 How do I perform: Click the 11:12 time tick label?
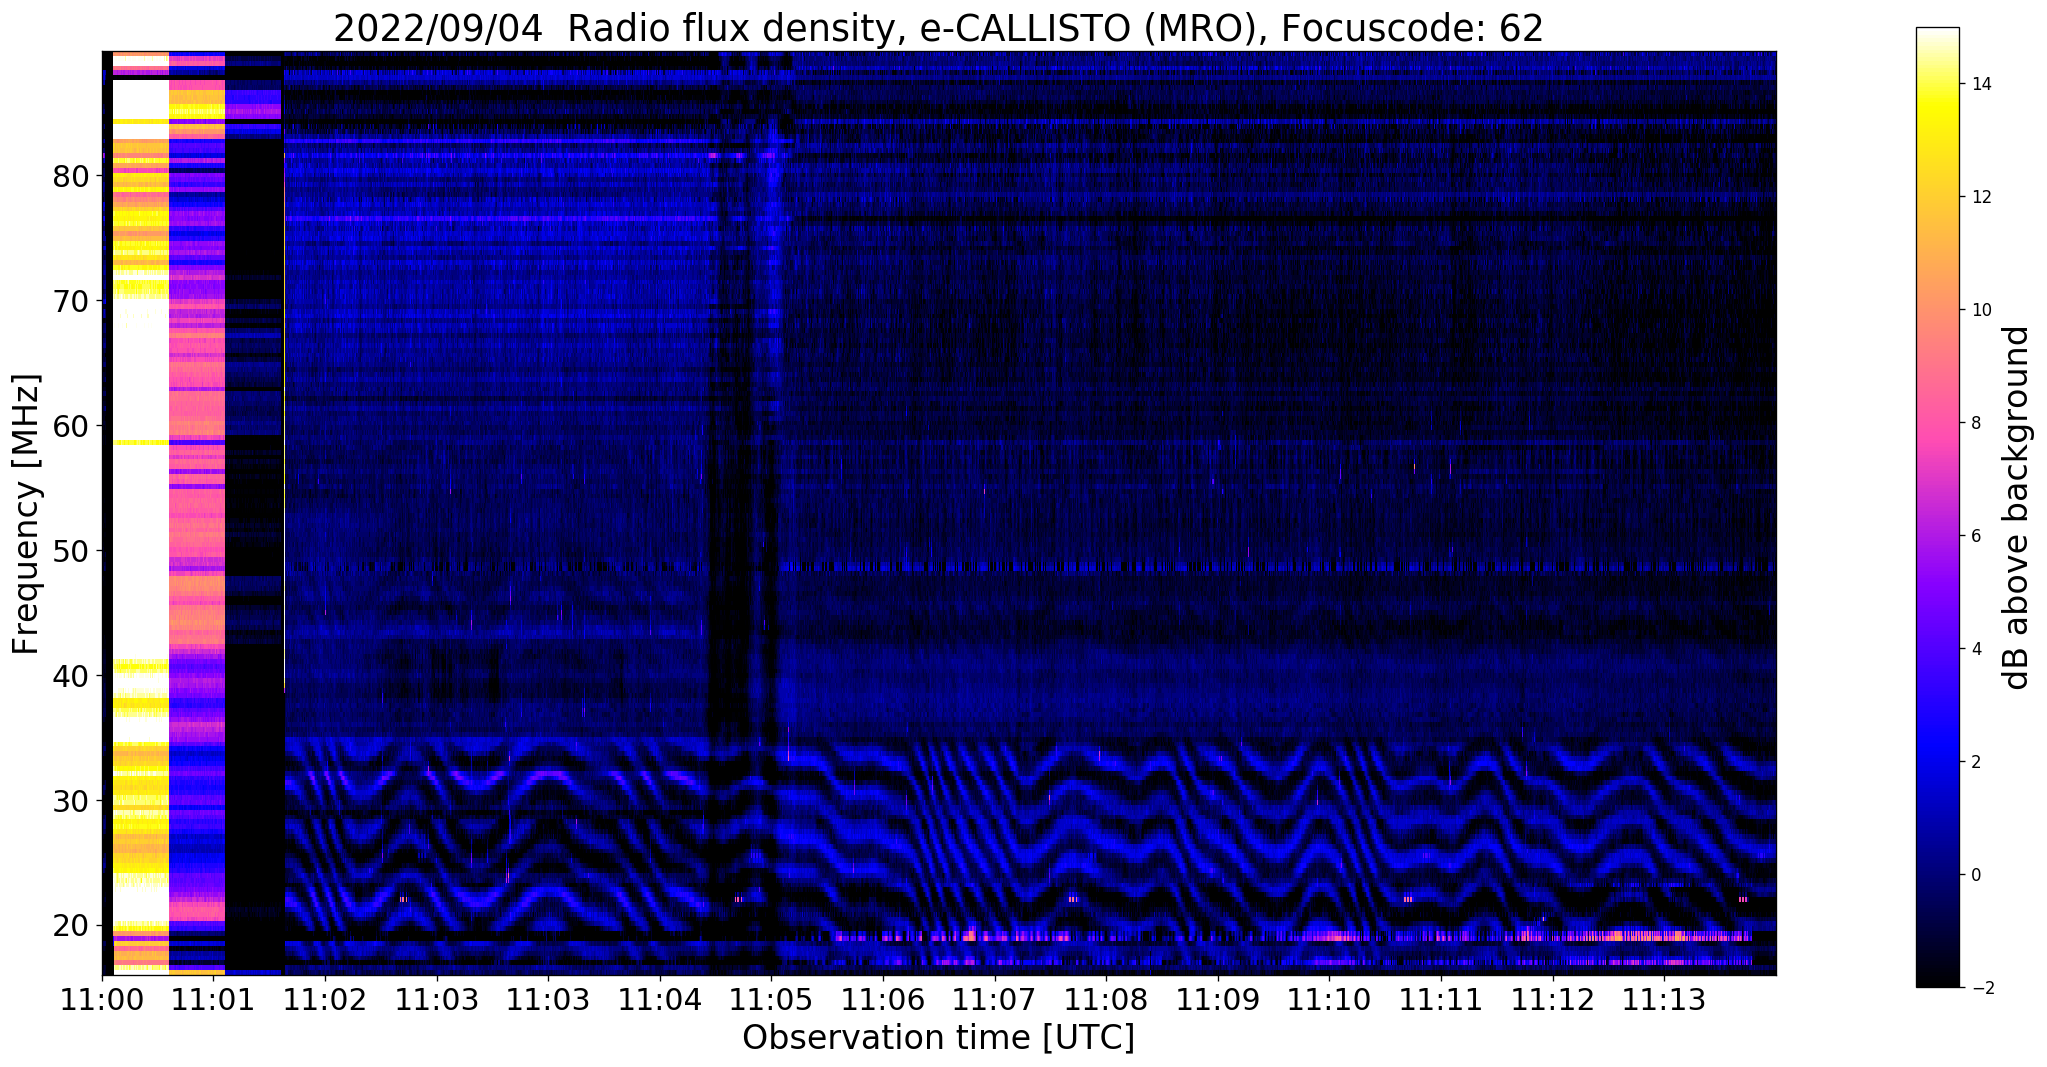pos(1552,1000)
